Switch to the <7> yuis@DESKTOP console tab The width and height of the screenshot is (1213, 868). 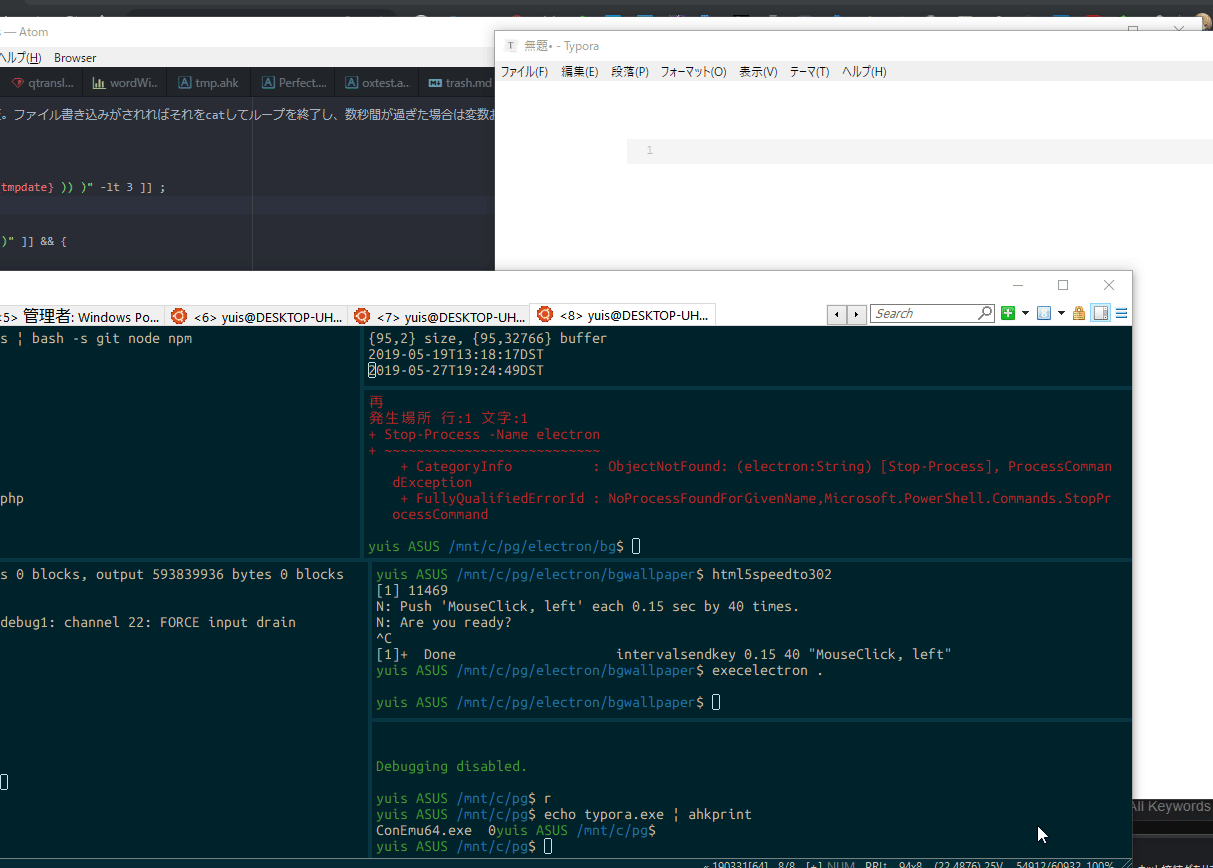pos(440,316)
